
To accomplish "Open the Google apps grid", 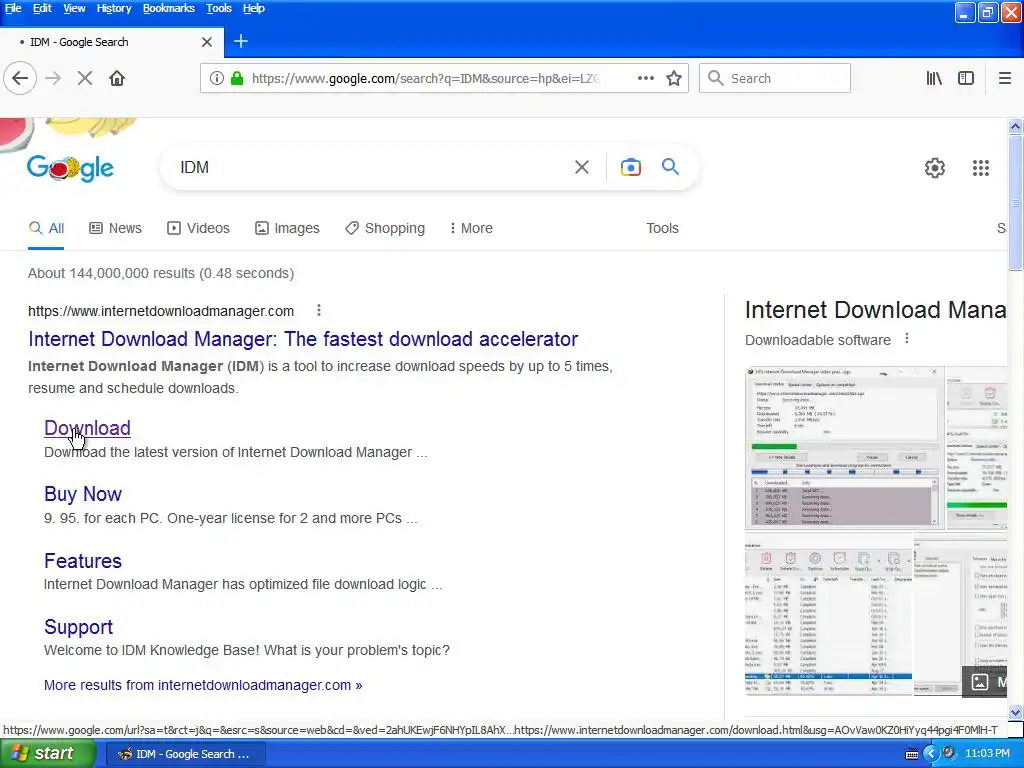I will [981, 168].
